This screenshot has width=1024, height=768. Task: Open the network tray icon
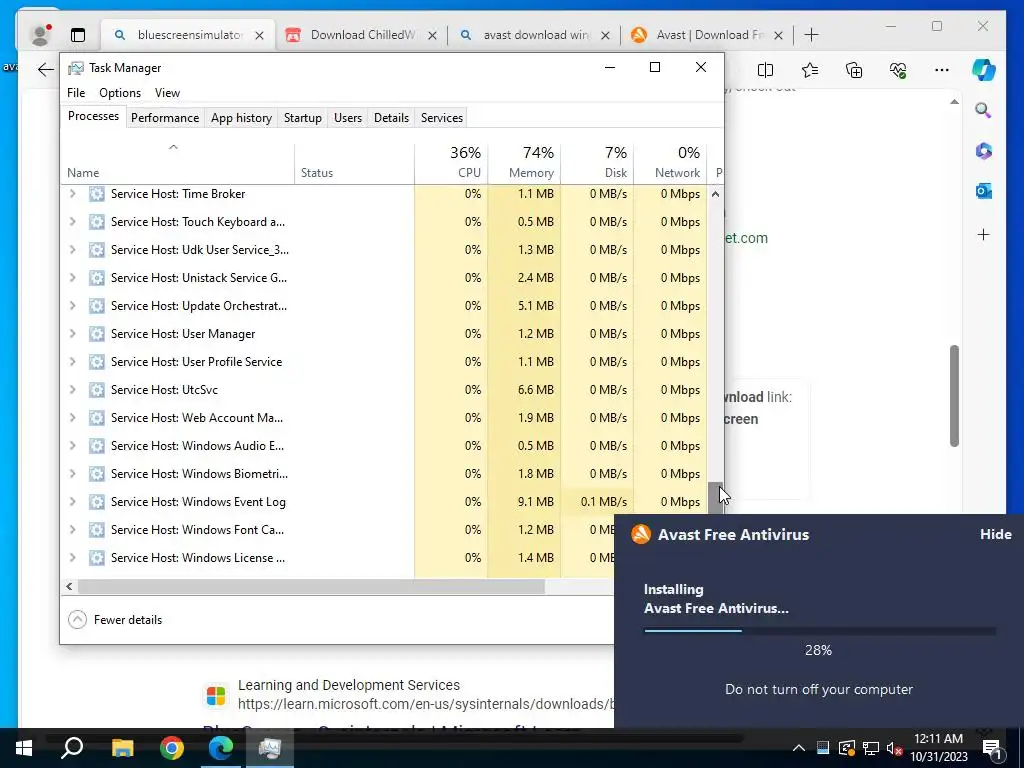871,748
